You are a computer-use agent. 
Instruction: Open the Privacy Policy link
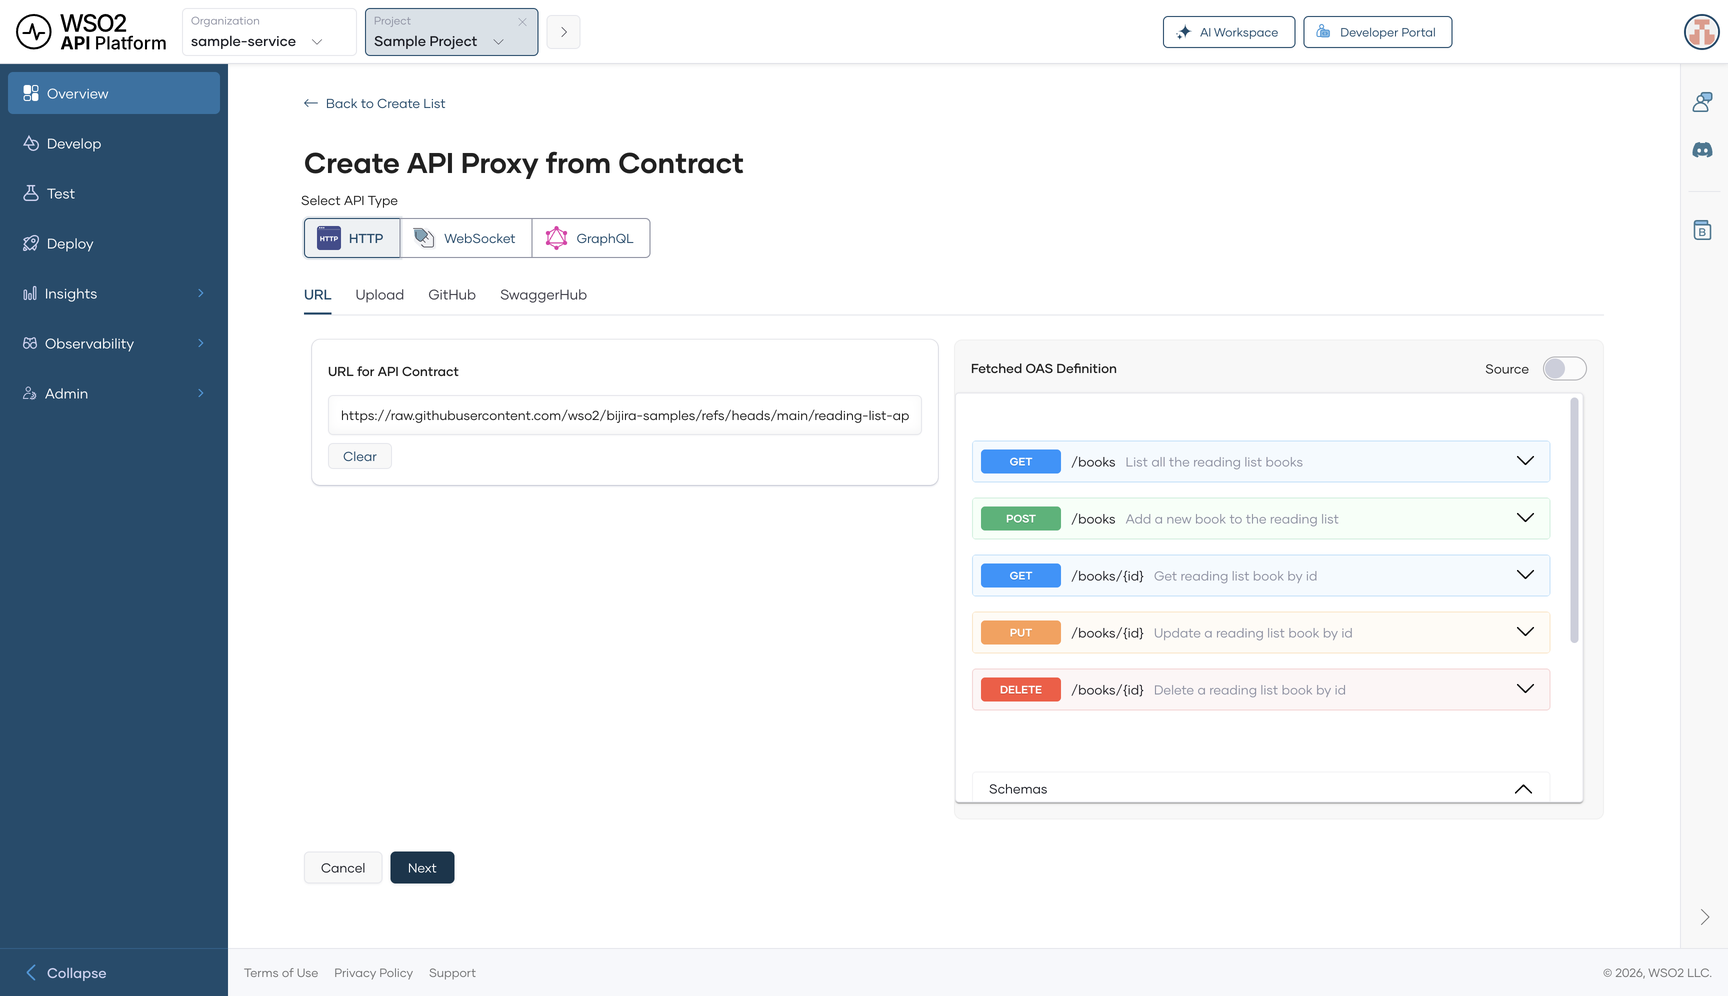tap(373, 973)
